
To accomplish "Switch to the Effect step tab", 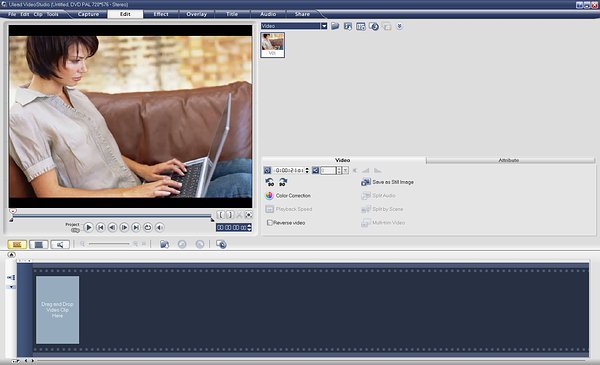I will pos(161,14).
